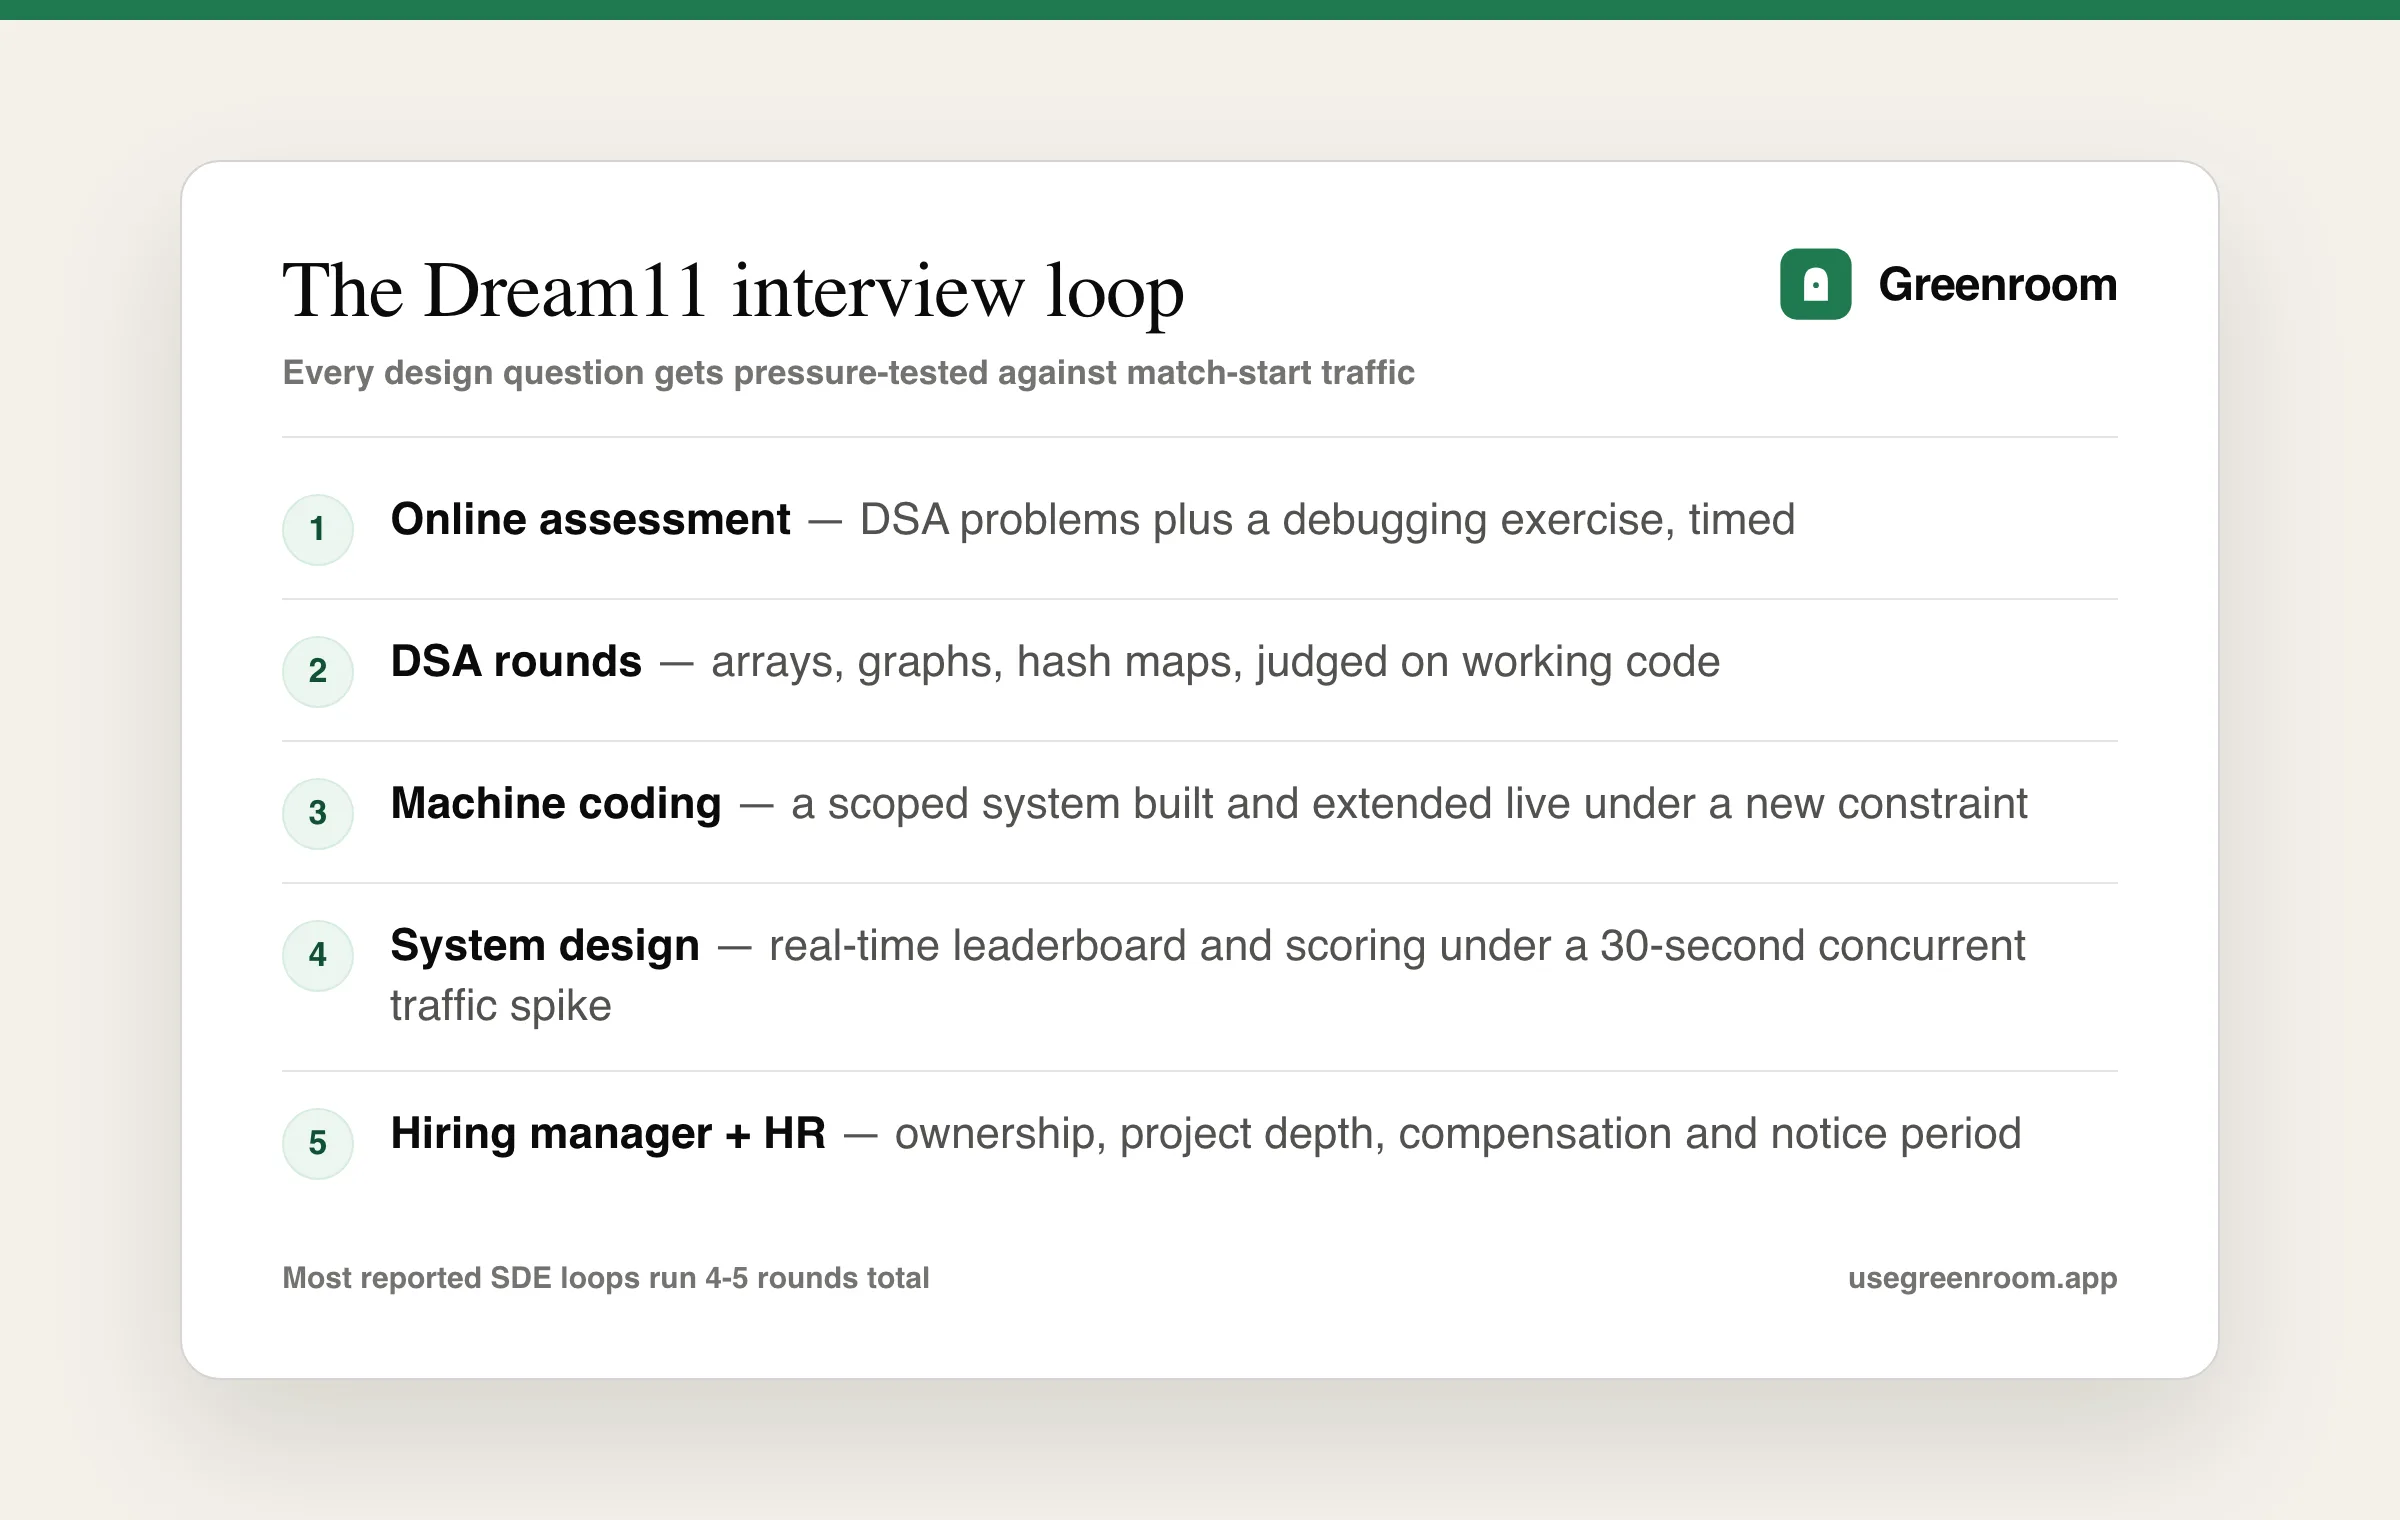2400x1520 pixels.
Task: Click the 'DSA rounds' bold label
Action: point(516,661)
